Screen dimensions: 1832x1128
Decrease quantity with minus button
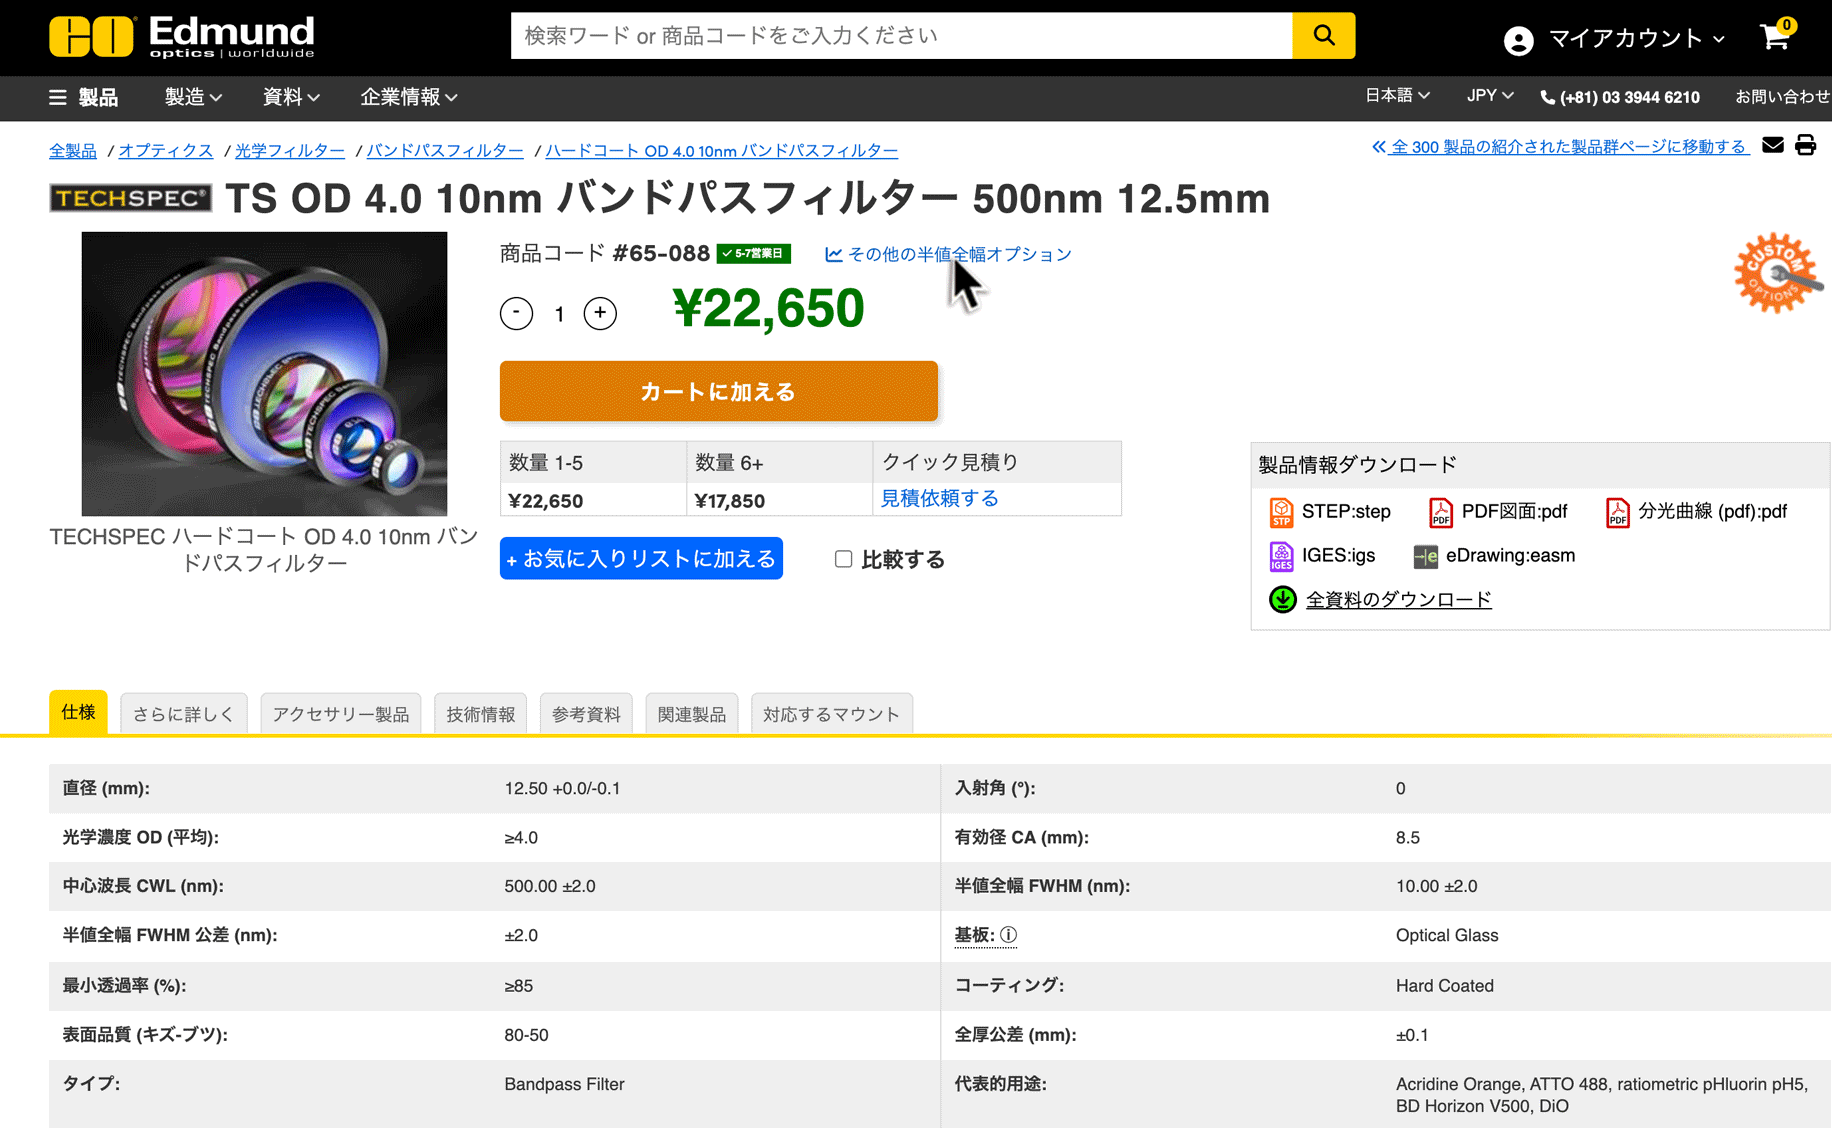pyautogui.click(x=516, y=313)
